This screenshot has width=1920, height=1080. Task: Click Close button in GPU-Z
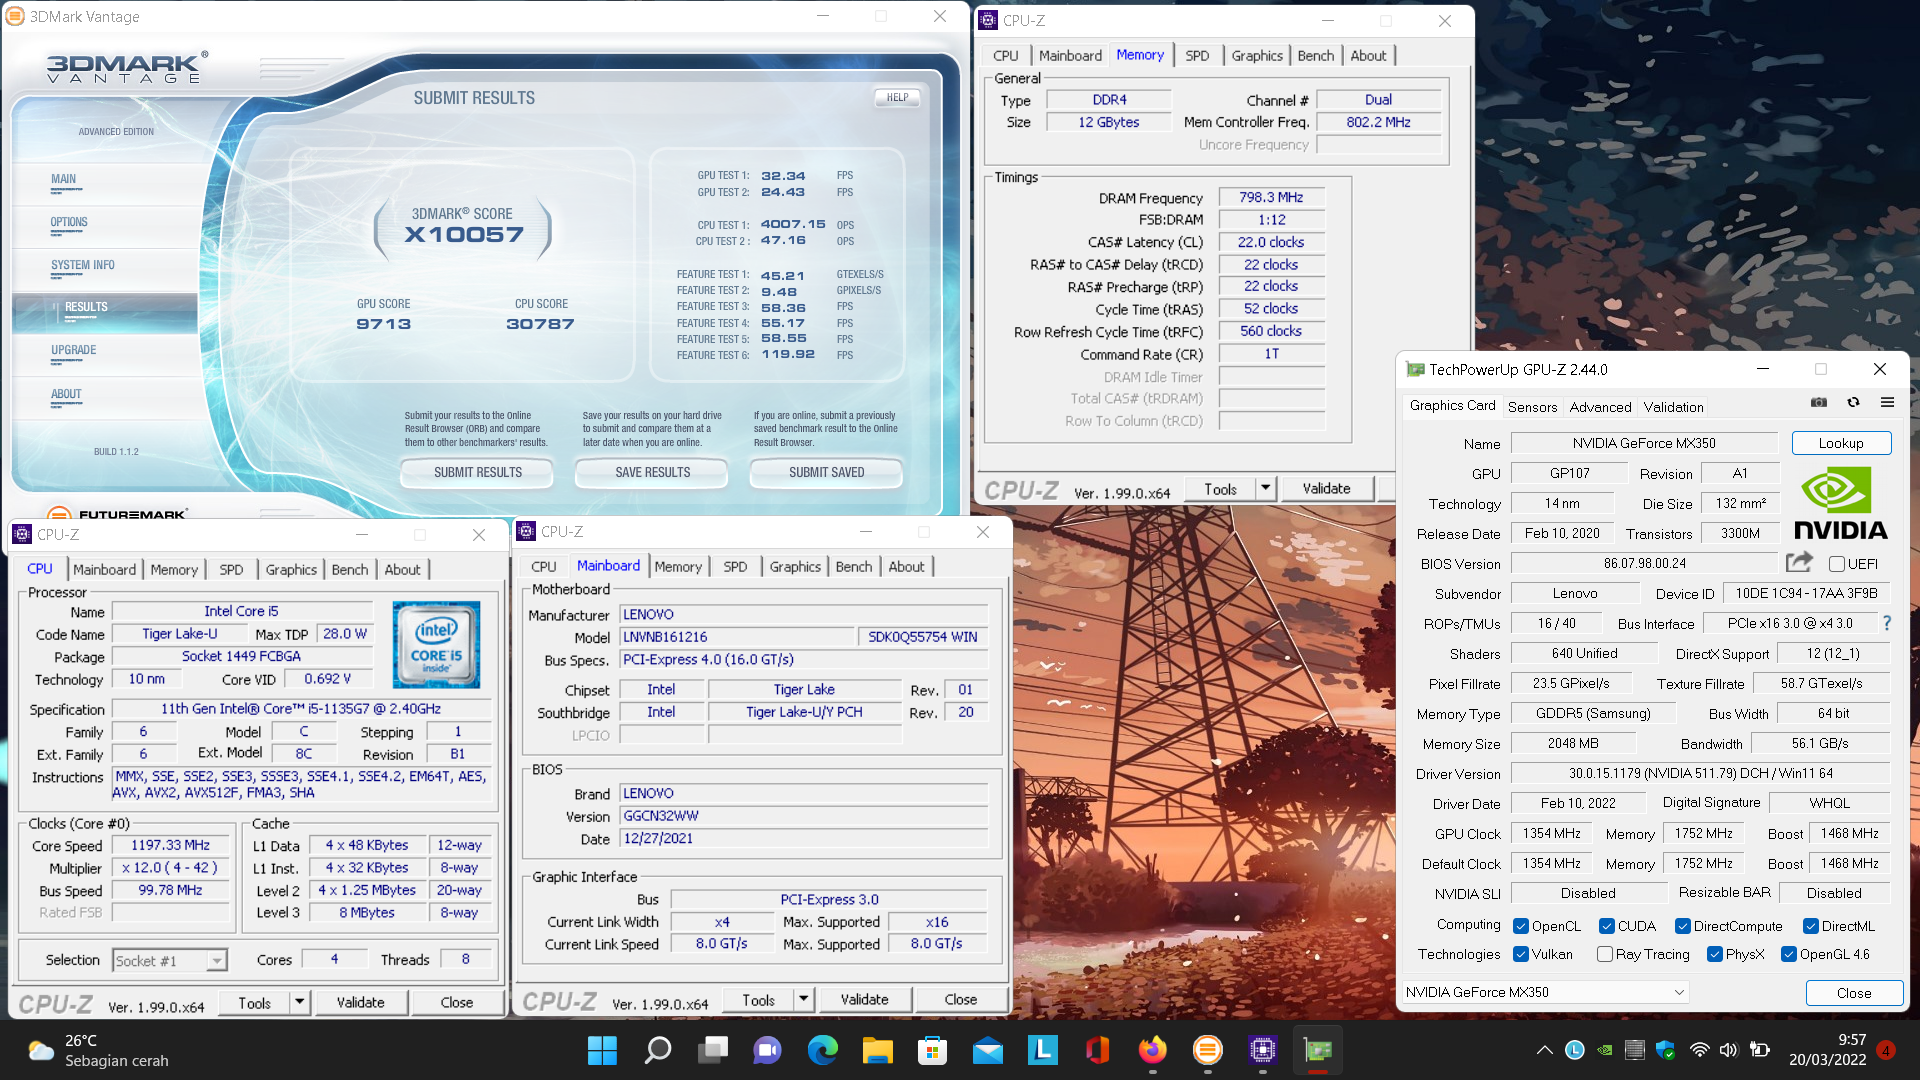[x=1854, y=993]
